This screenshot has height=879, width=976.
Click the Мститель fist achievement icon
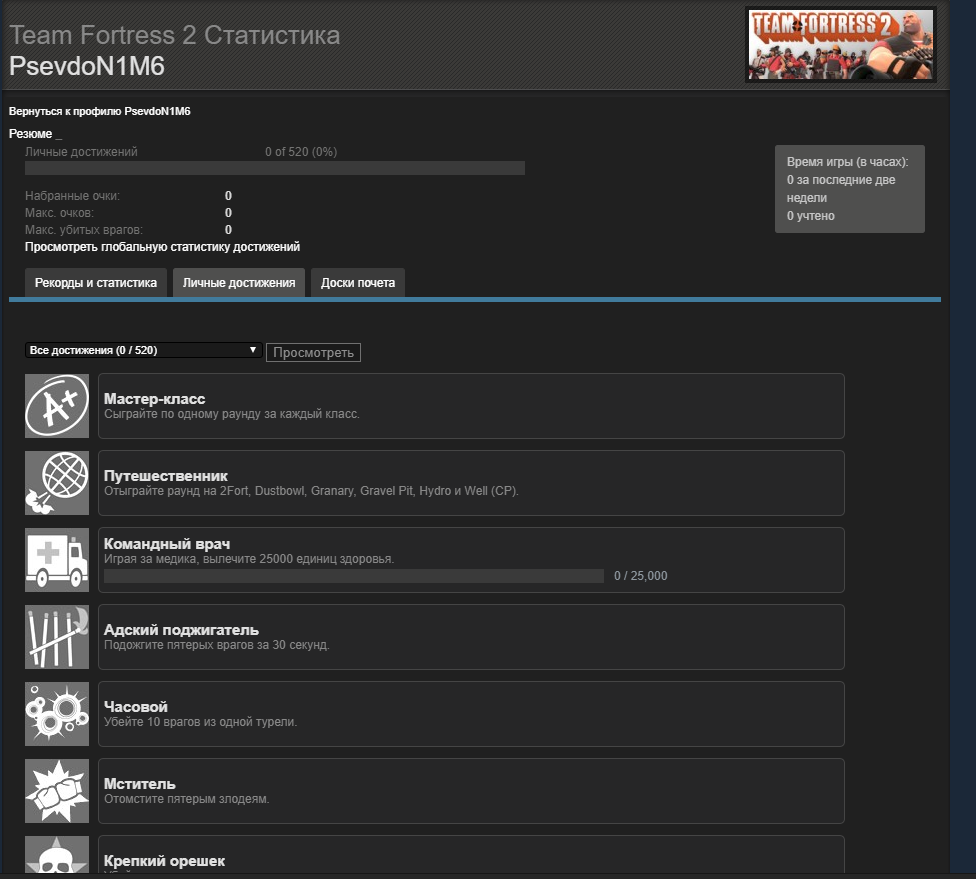coord(57,791)
